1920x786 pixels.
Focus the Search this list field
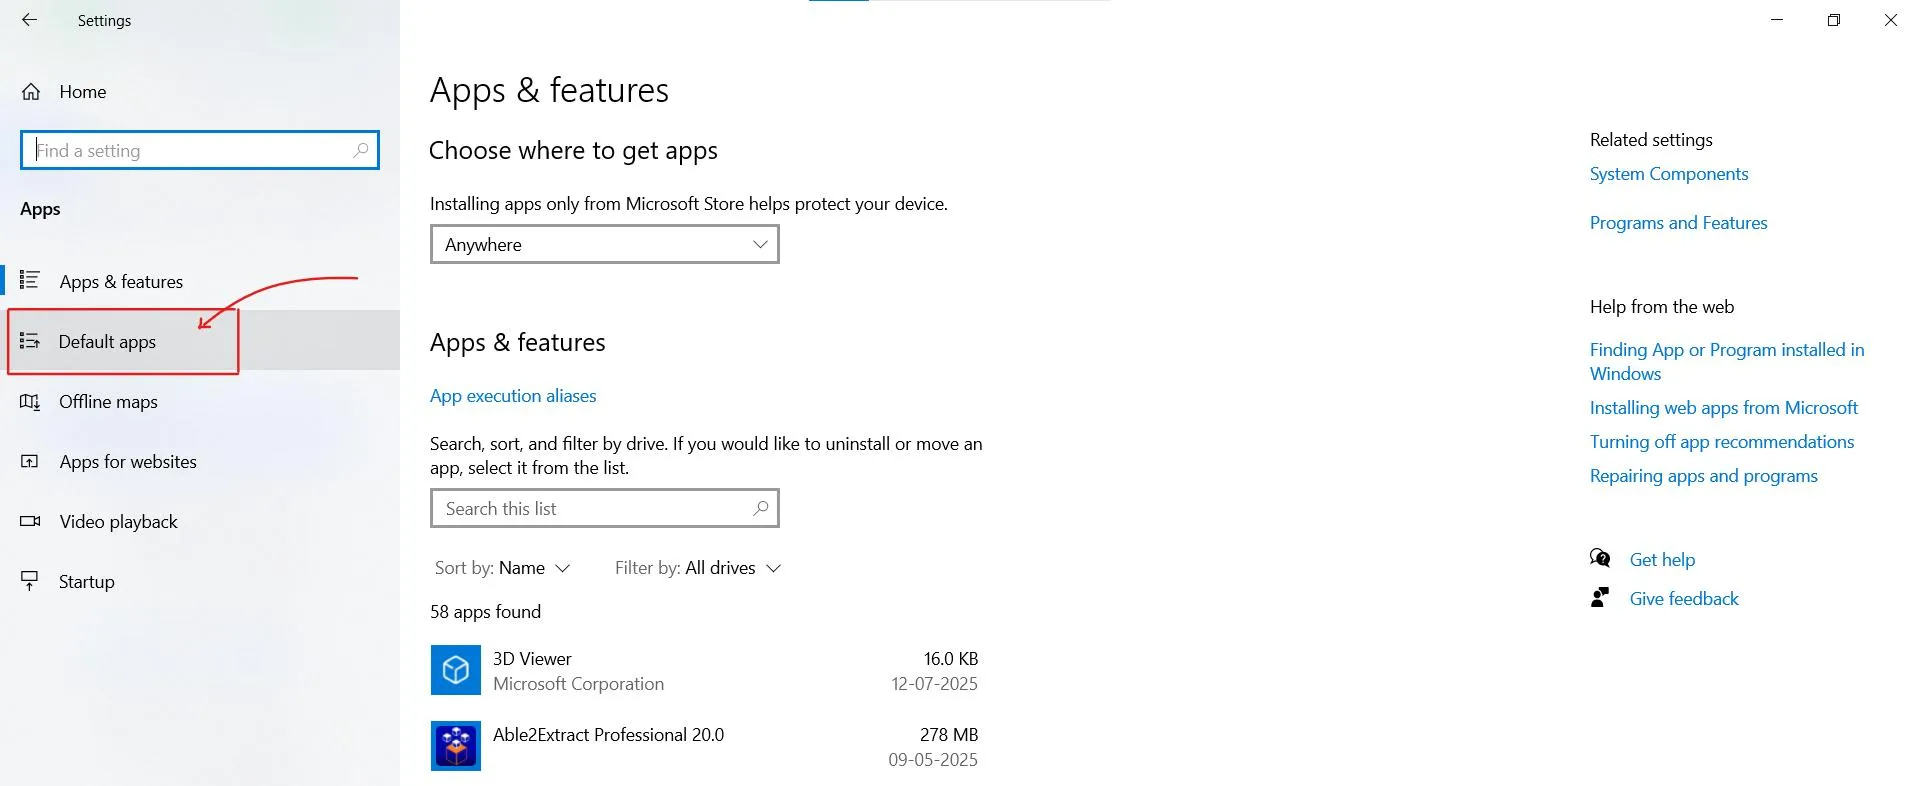coord(605,508)
